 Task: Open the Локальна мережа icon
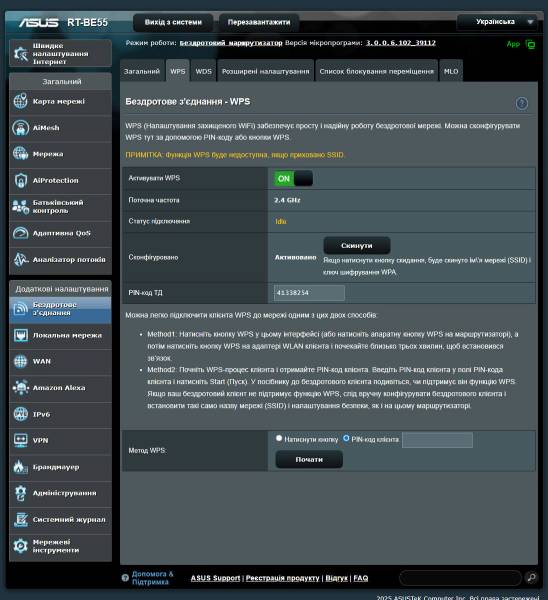coord(21,335)
